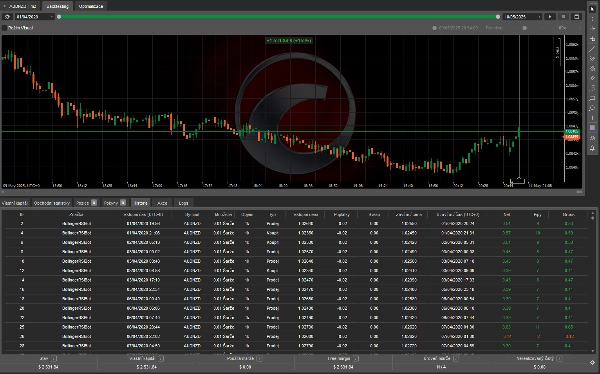Select the history row with ID 20
Screen dimensions: 600x374
point(297,308)
